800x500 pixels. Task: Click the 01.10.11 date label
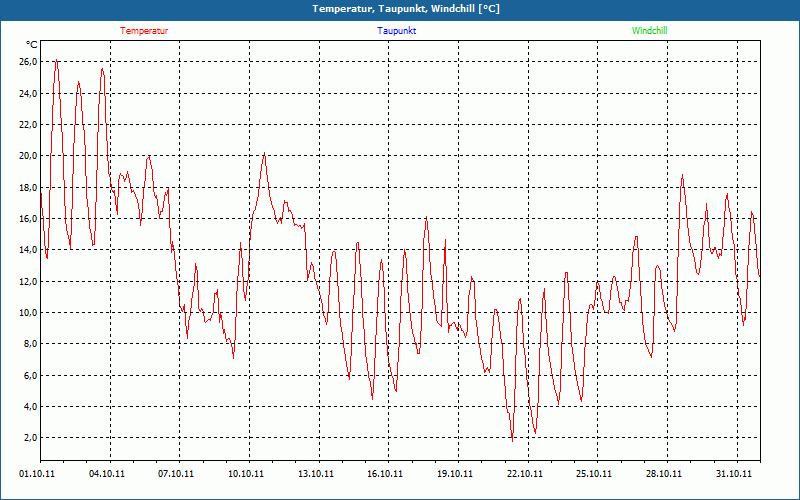coord(37,473)
